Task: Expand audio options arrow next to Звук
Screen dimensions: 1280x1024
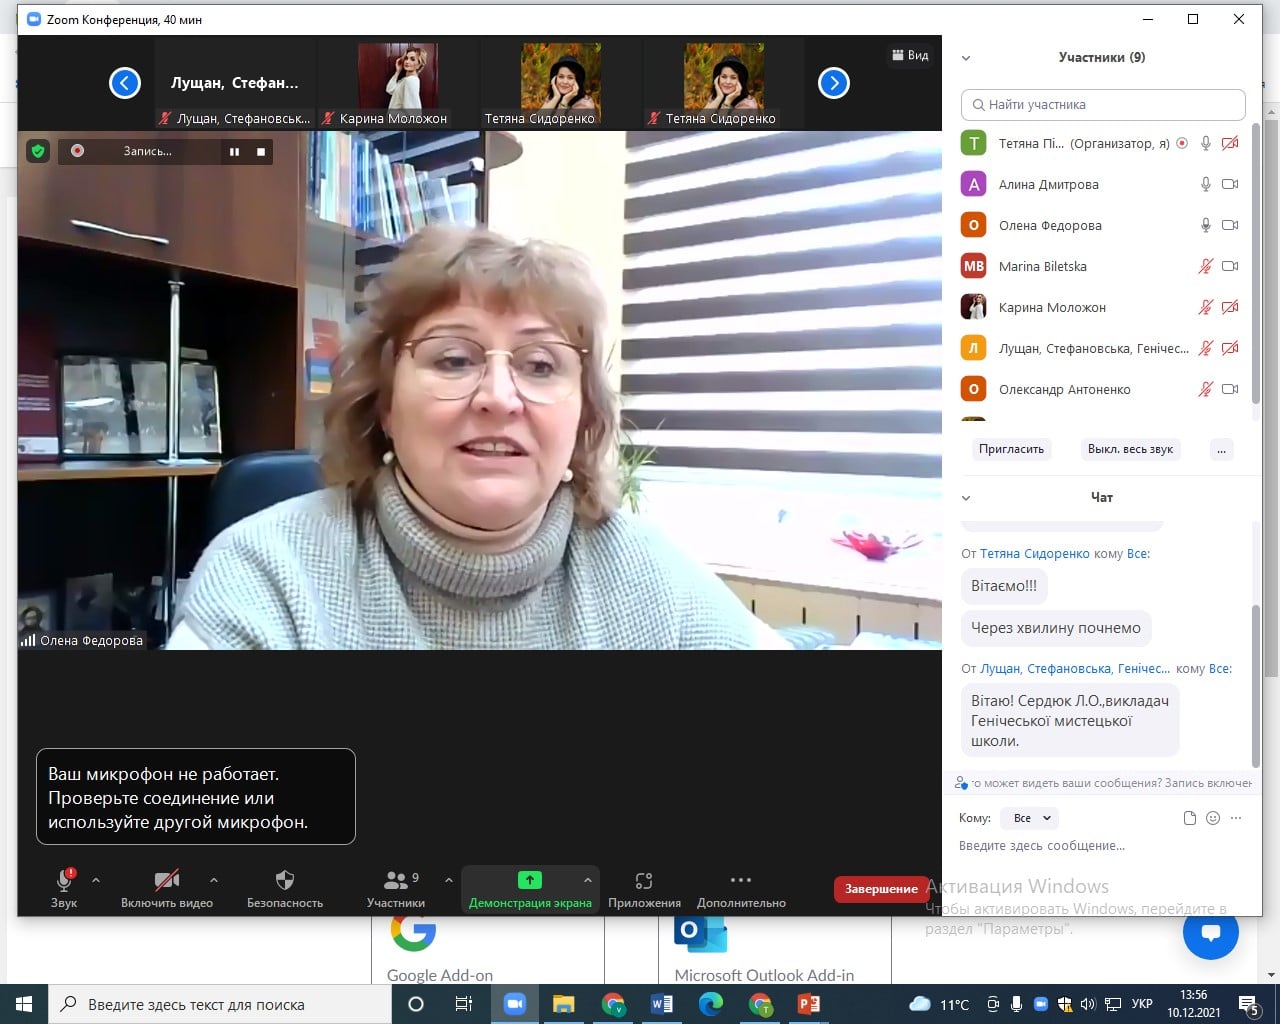Action: click(96, 880)
